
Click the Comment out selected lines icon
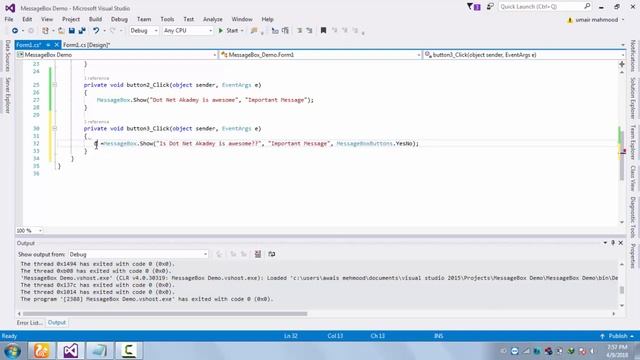[275, 31]
